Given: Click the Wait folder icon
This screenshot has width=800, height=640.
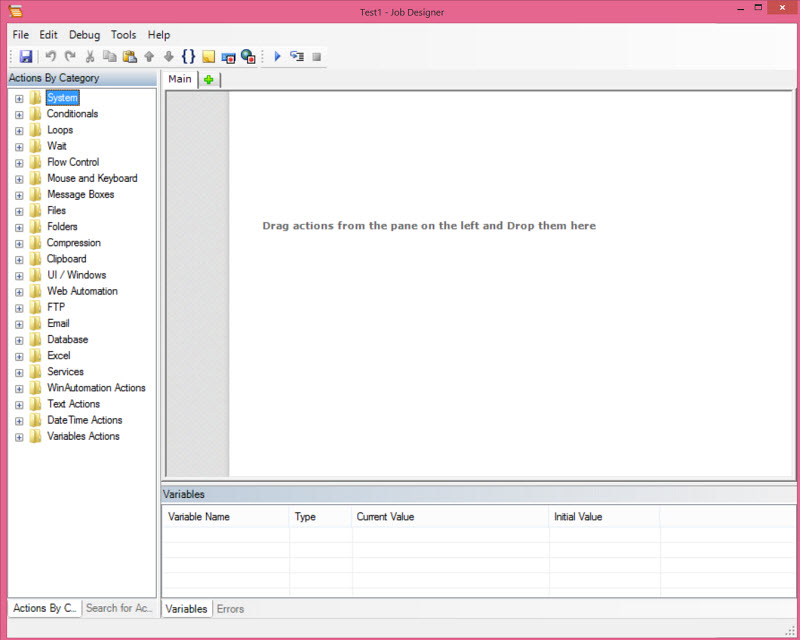Looking at the screenshot, I should click(x=35, y=146).
